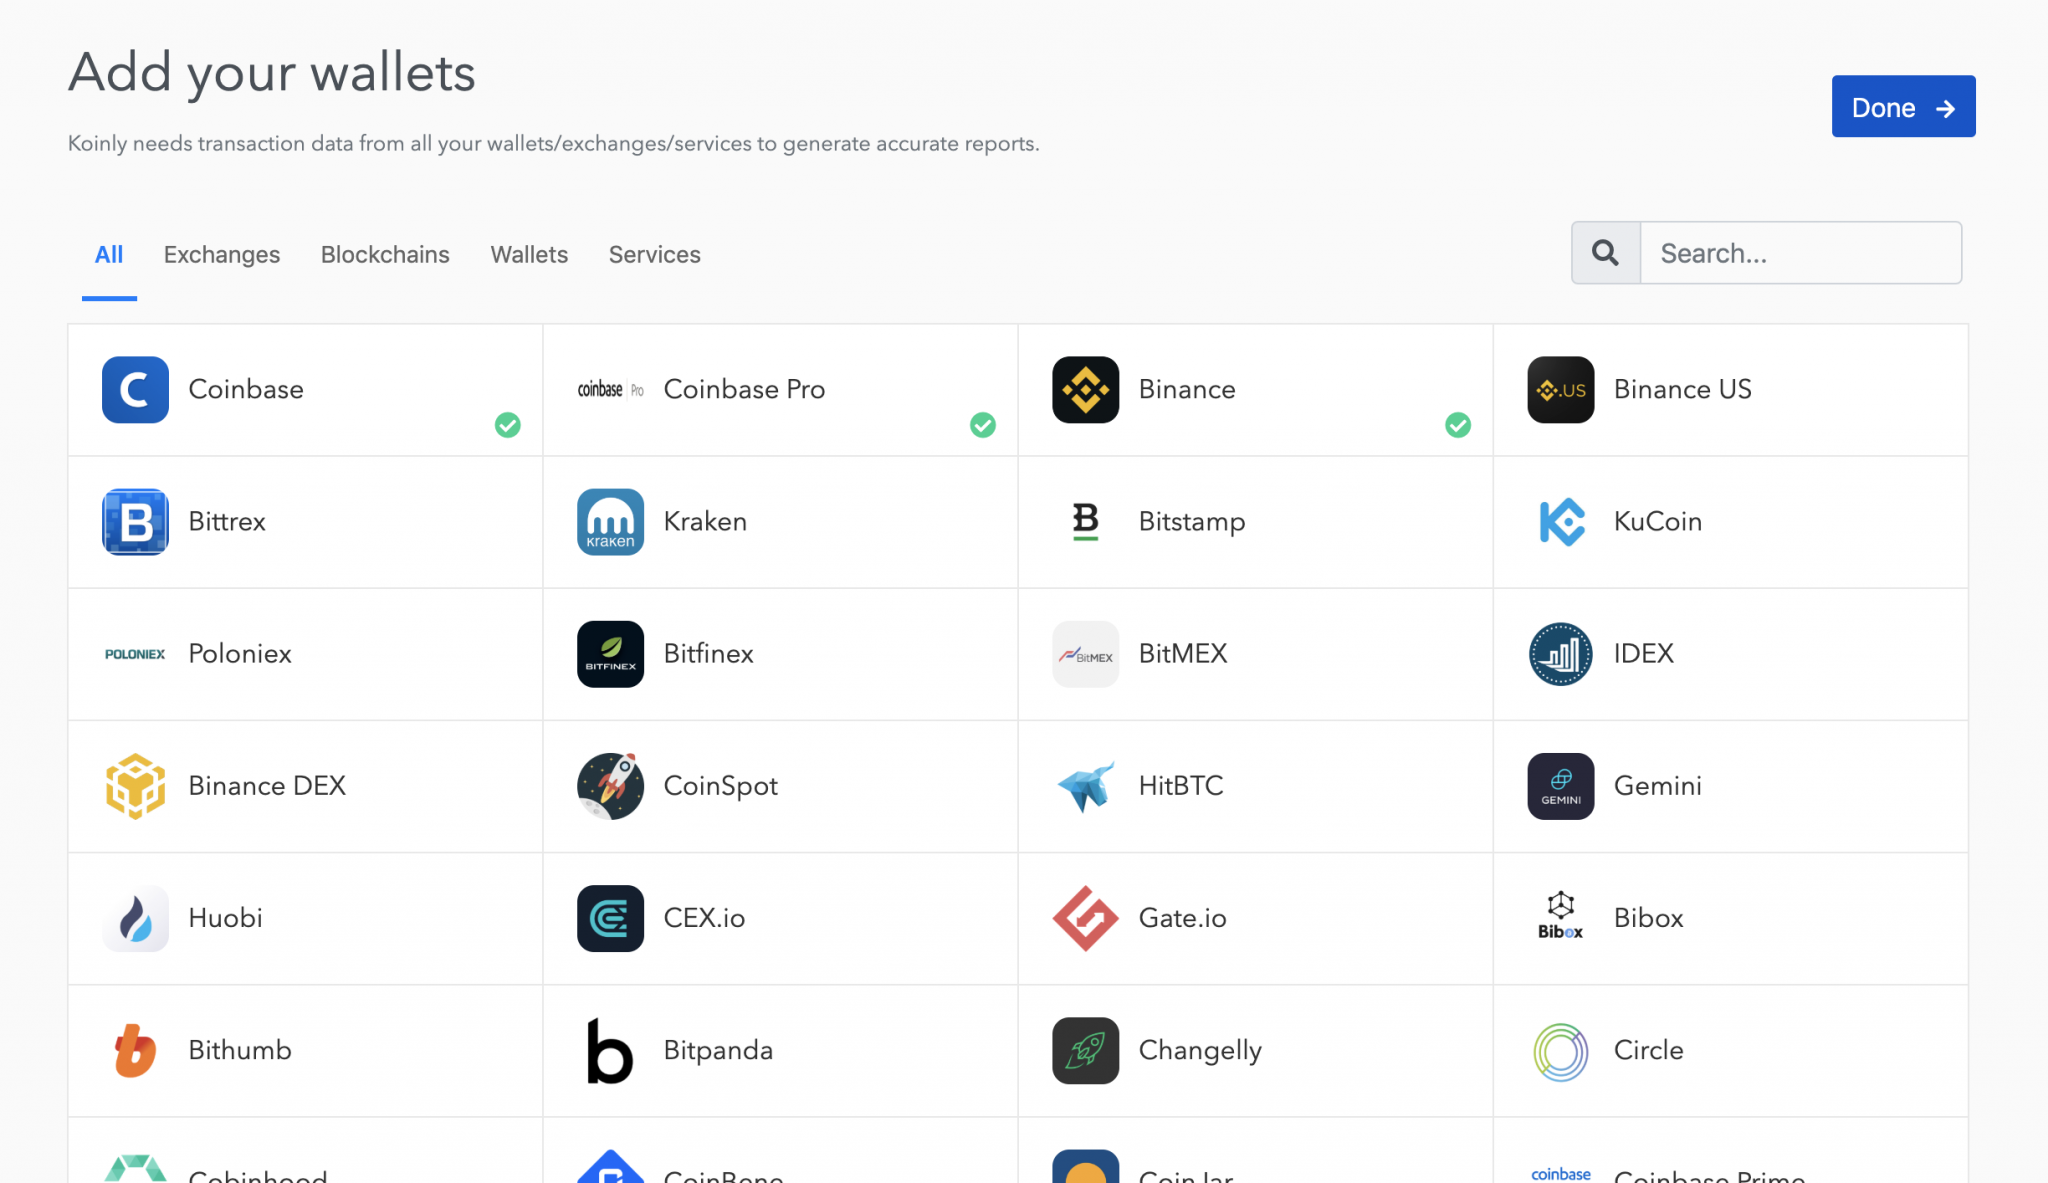2048x1183 pixels.
Task: Click the search magnifier icon
Action: [x=1605, y=253]
